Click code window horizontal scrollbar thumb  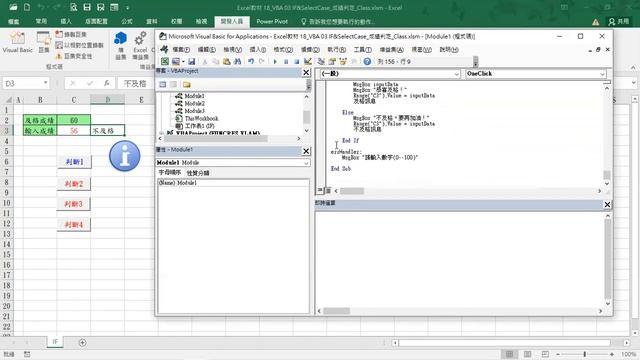[352, 191]
